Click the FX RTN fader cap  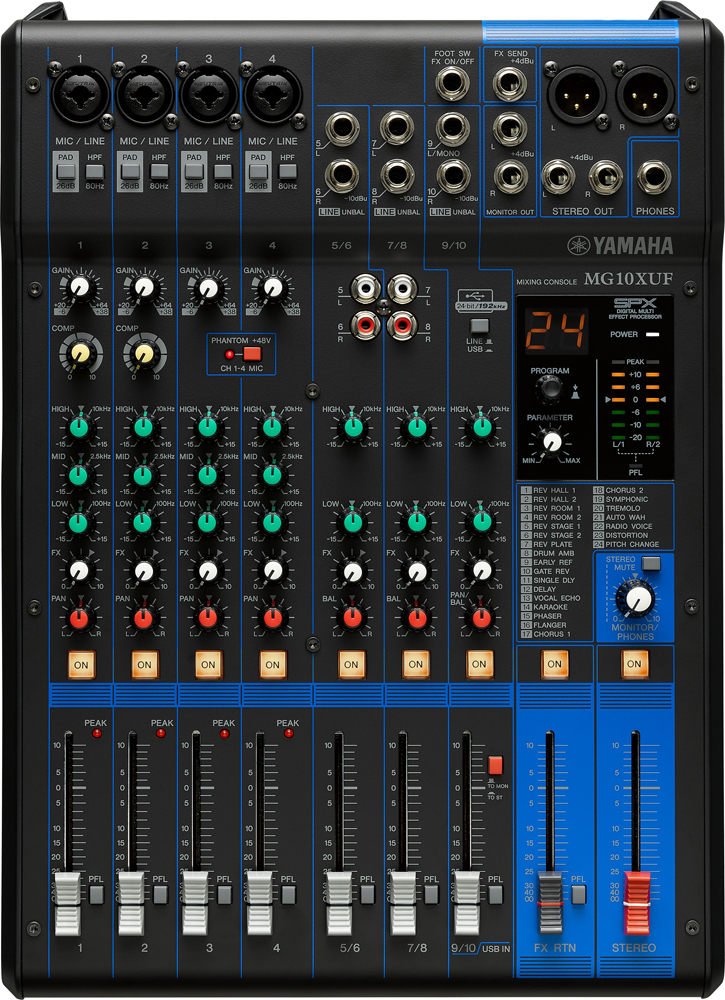pyautogui.click(x=549, y=889)
